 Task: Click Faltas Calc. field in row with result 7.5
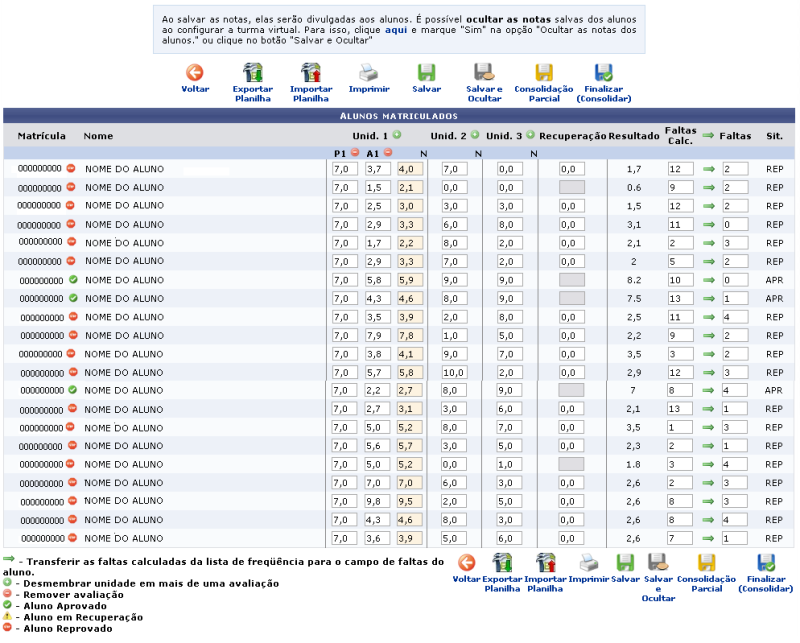[681, 299]
